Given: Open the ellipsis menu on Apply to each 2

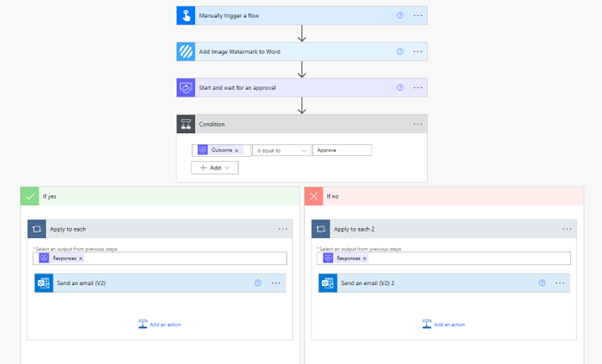Looking at the screenshot, I should (x=567, y=229).
